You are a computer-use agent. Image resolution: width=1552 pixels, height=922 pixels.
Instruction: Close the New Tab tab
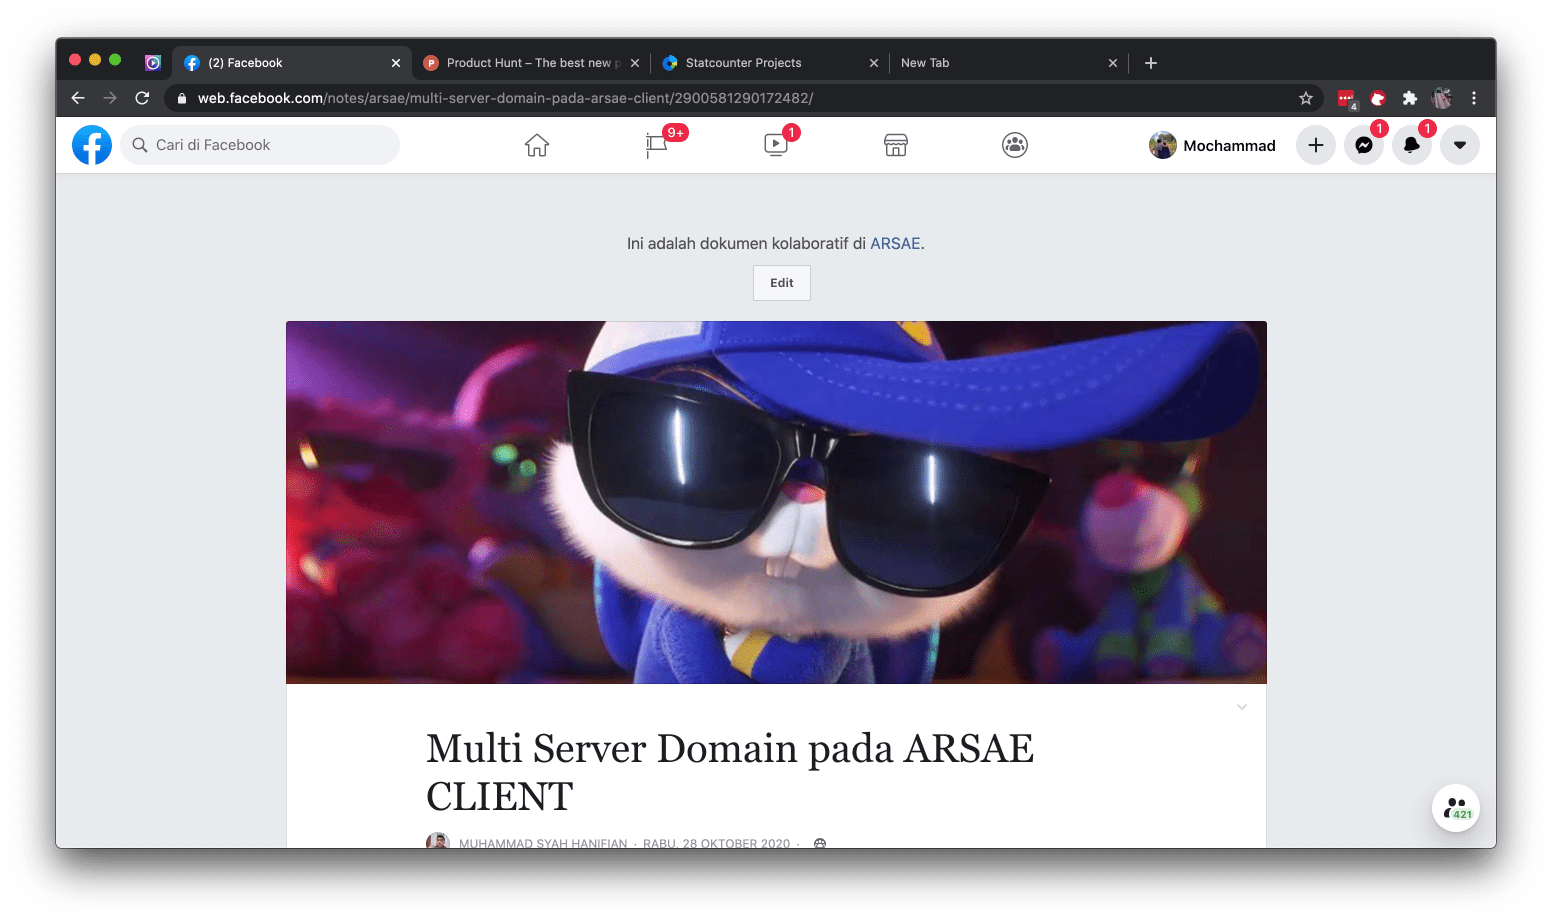coord(1113,63)
